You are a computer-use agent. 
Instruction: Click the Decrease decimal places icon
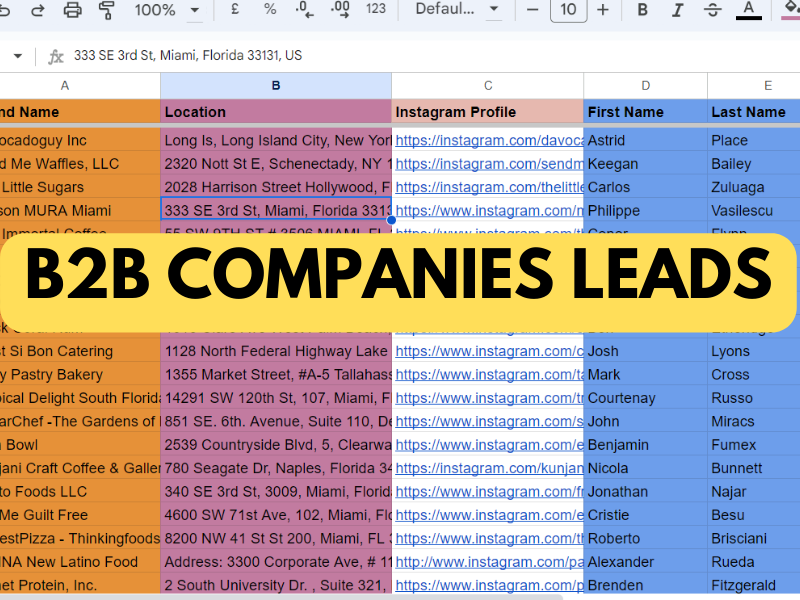305,10
